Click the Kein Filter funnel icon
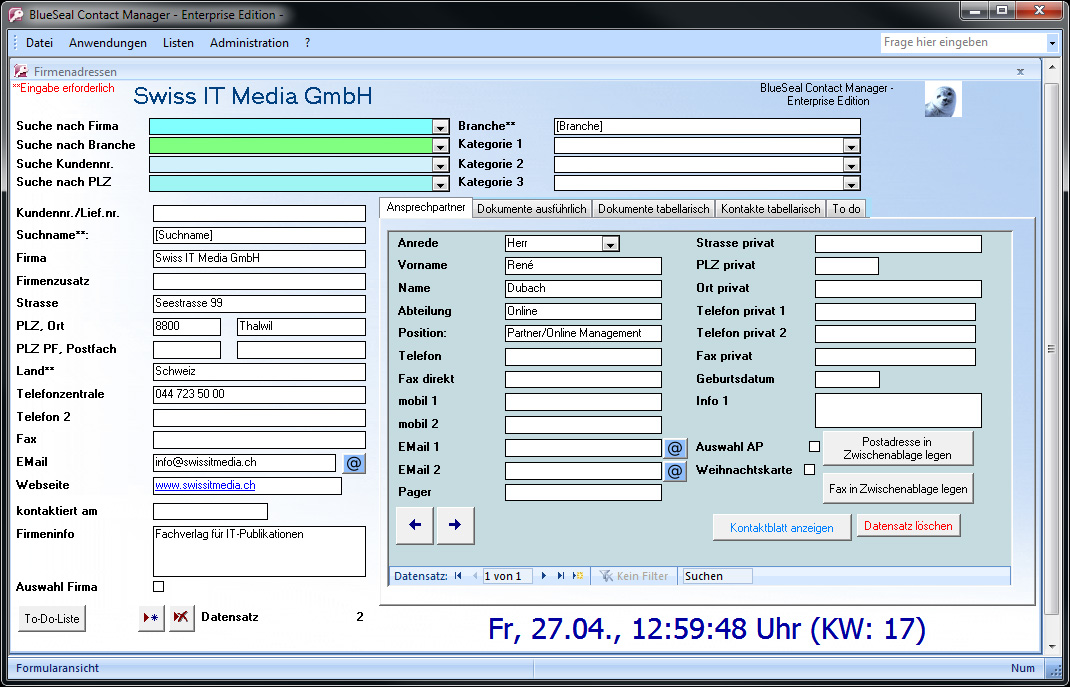 (x=606, y=576)
